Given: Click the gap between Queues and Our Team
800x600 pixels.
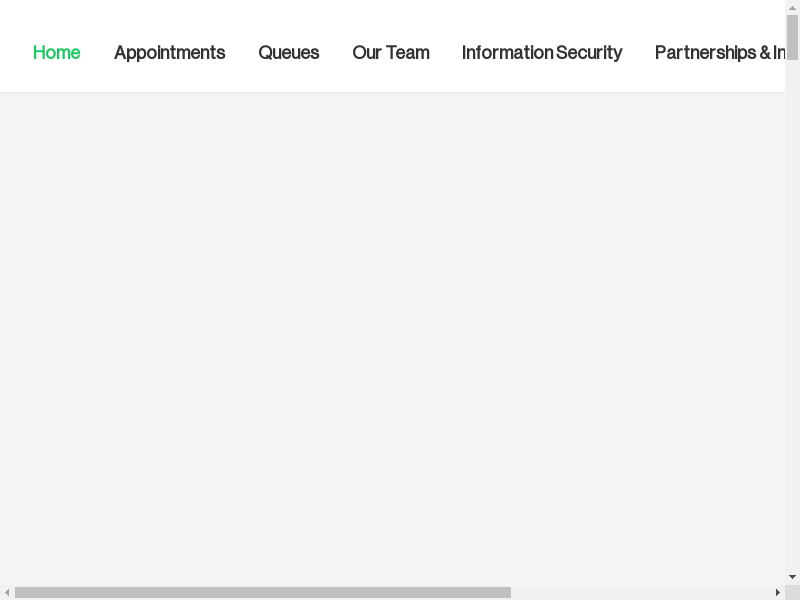Looking at the screenshot, I should (336, 53).
